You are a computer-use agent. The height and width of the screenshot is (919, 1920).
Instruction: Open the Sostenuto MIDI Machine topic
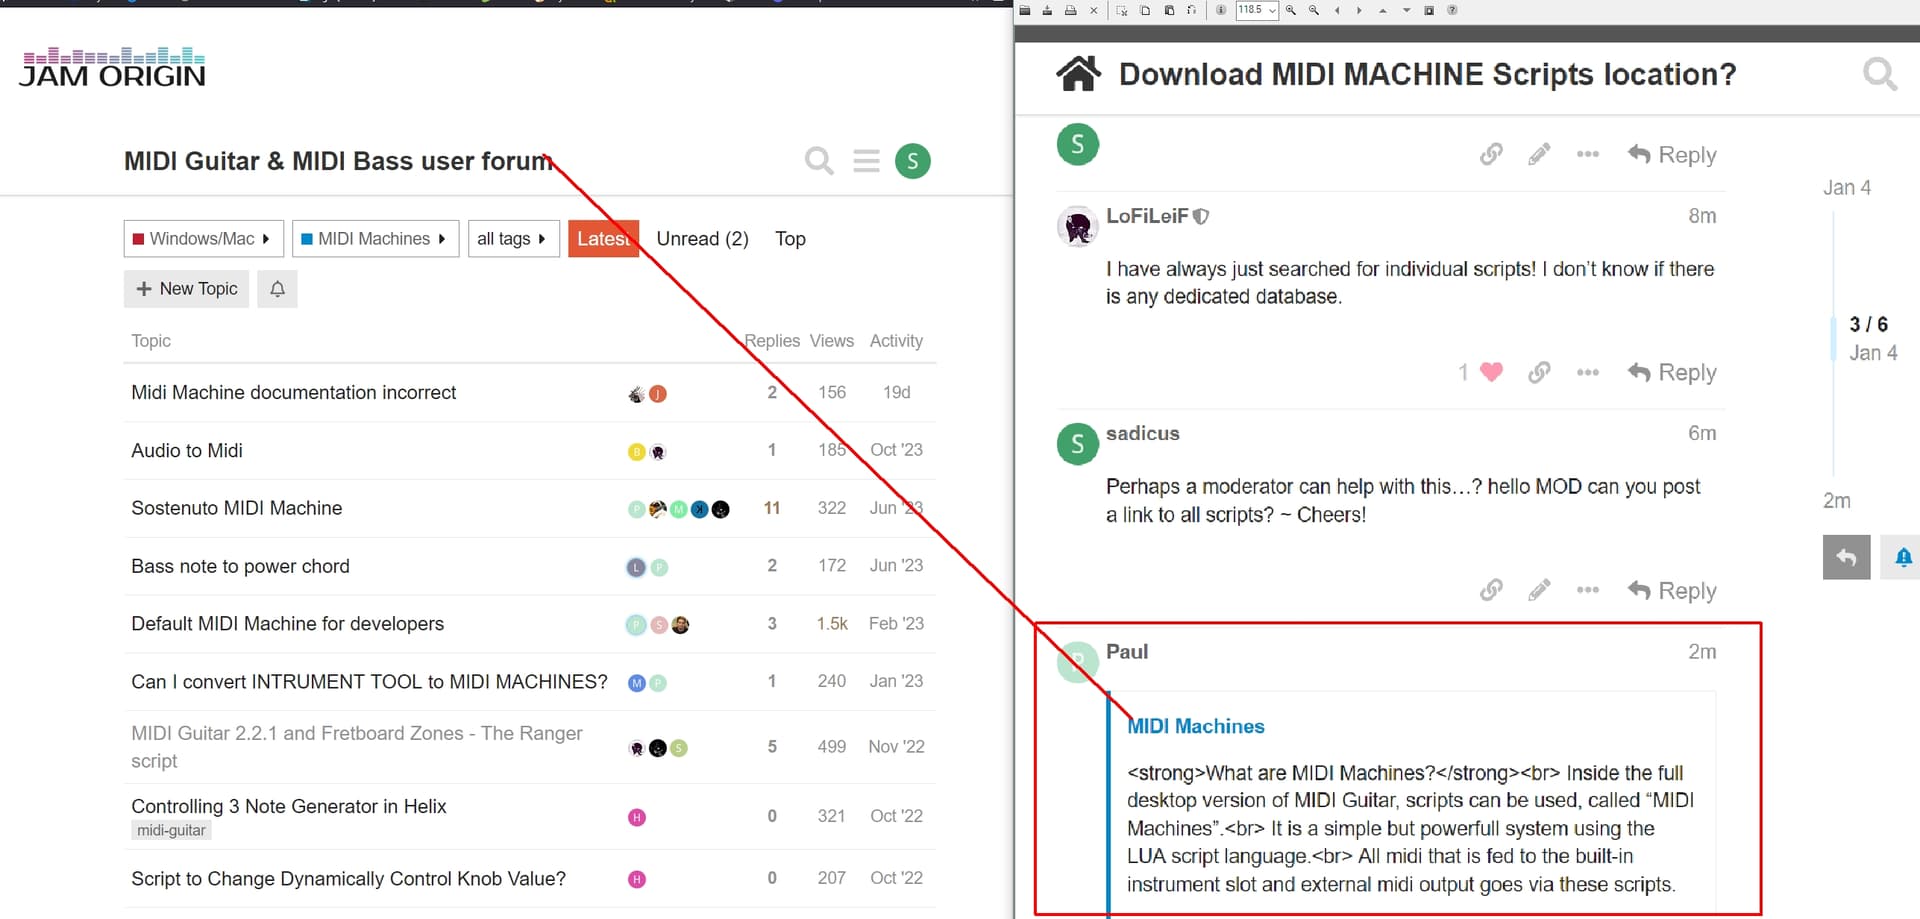pos(237,508)
